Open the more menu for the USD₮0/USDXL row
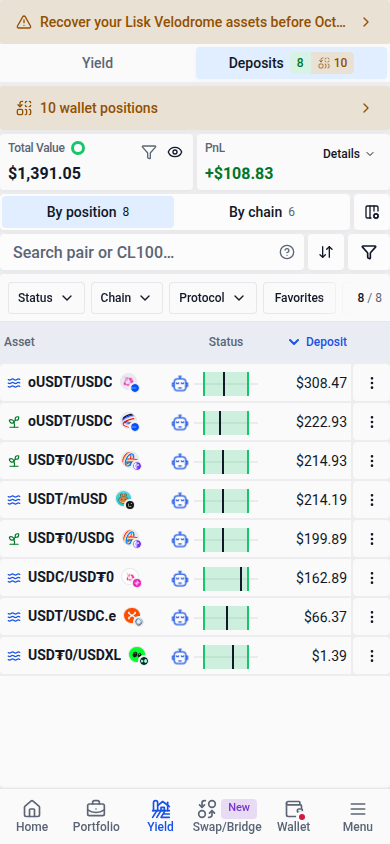 (371, 656)
